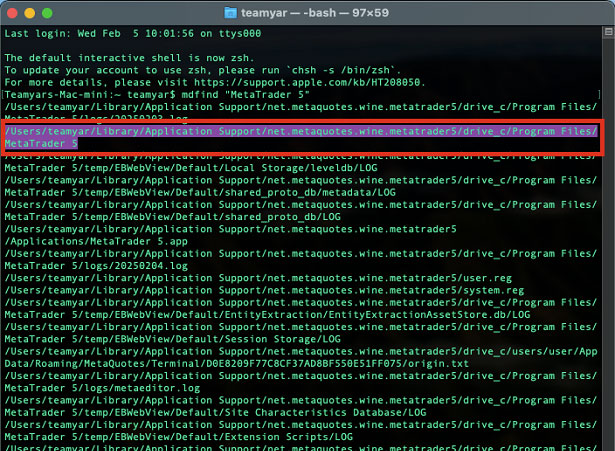Image resolution: width=615 pixels, height=451 pixels.
Task: Click the 'Session Storage/LOG' result line
Action: tap(172, 339)
